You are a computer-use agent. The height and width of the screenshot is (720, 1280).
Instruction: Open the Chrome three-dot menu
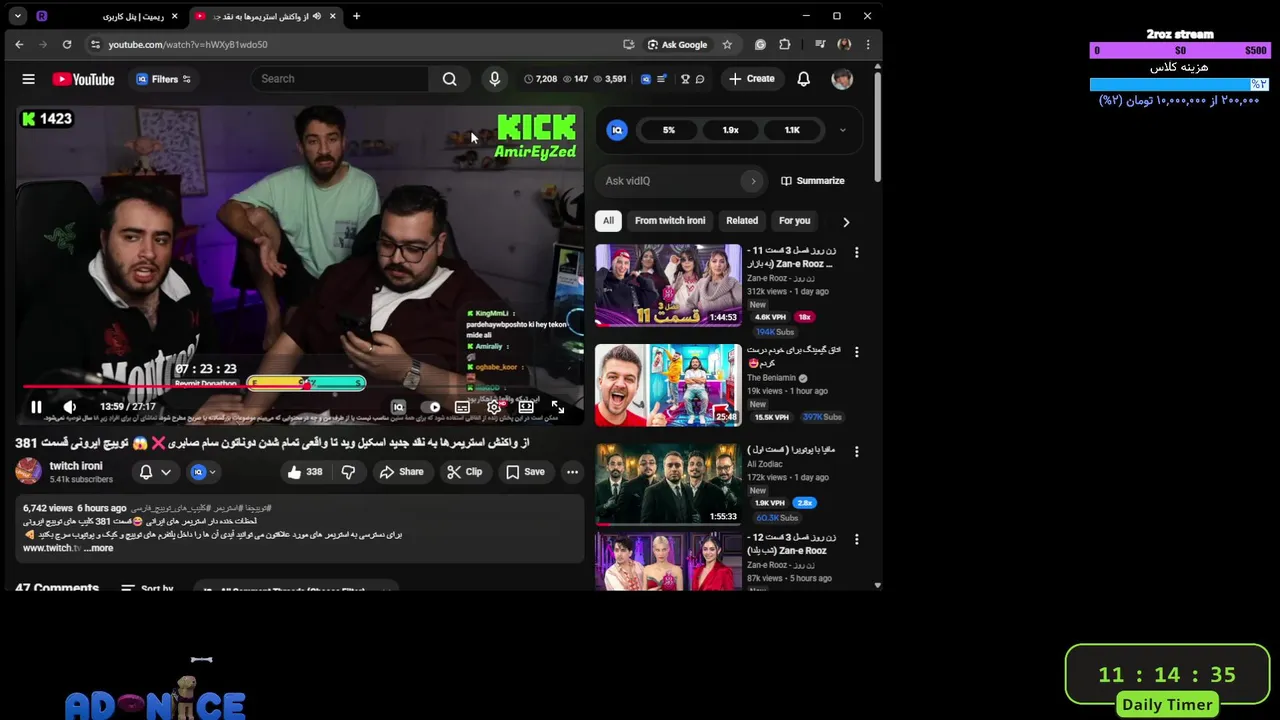tap(867, 44)
